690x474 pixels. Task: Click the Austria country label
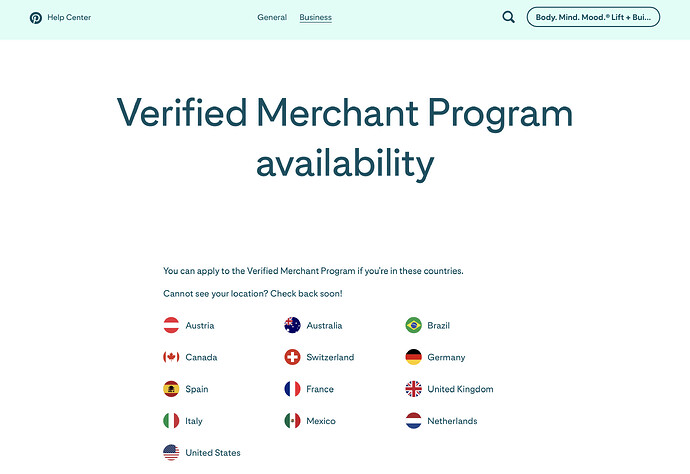pyautogui.click(x=200, y=326)
